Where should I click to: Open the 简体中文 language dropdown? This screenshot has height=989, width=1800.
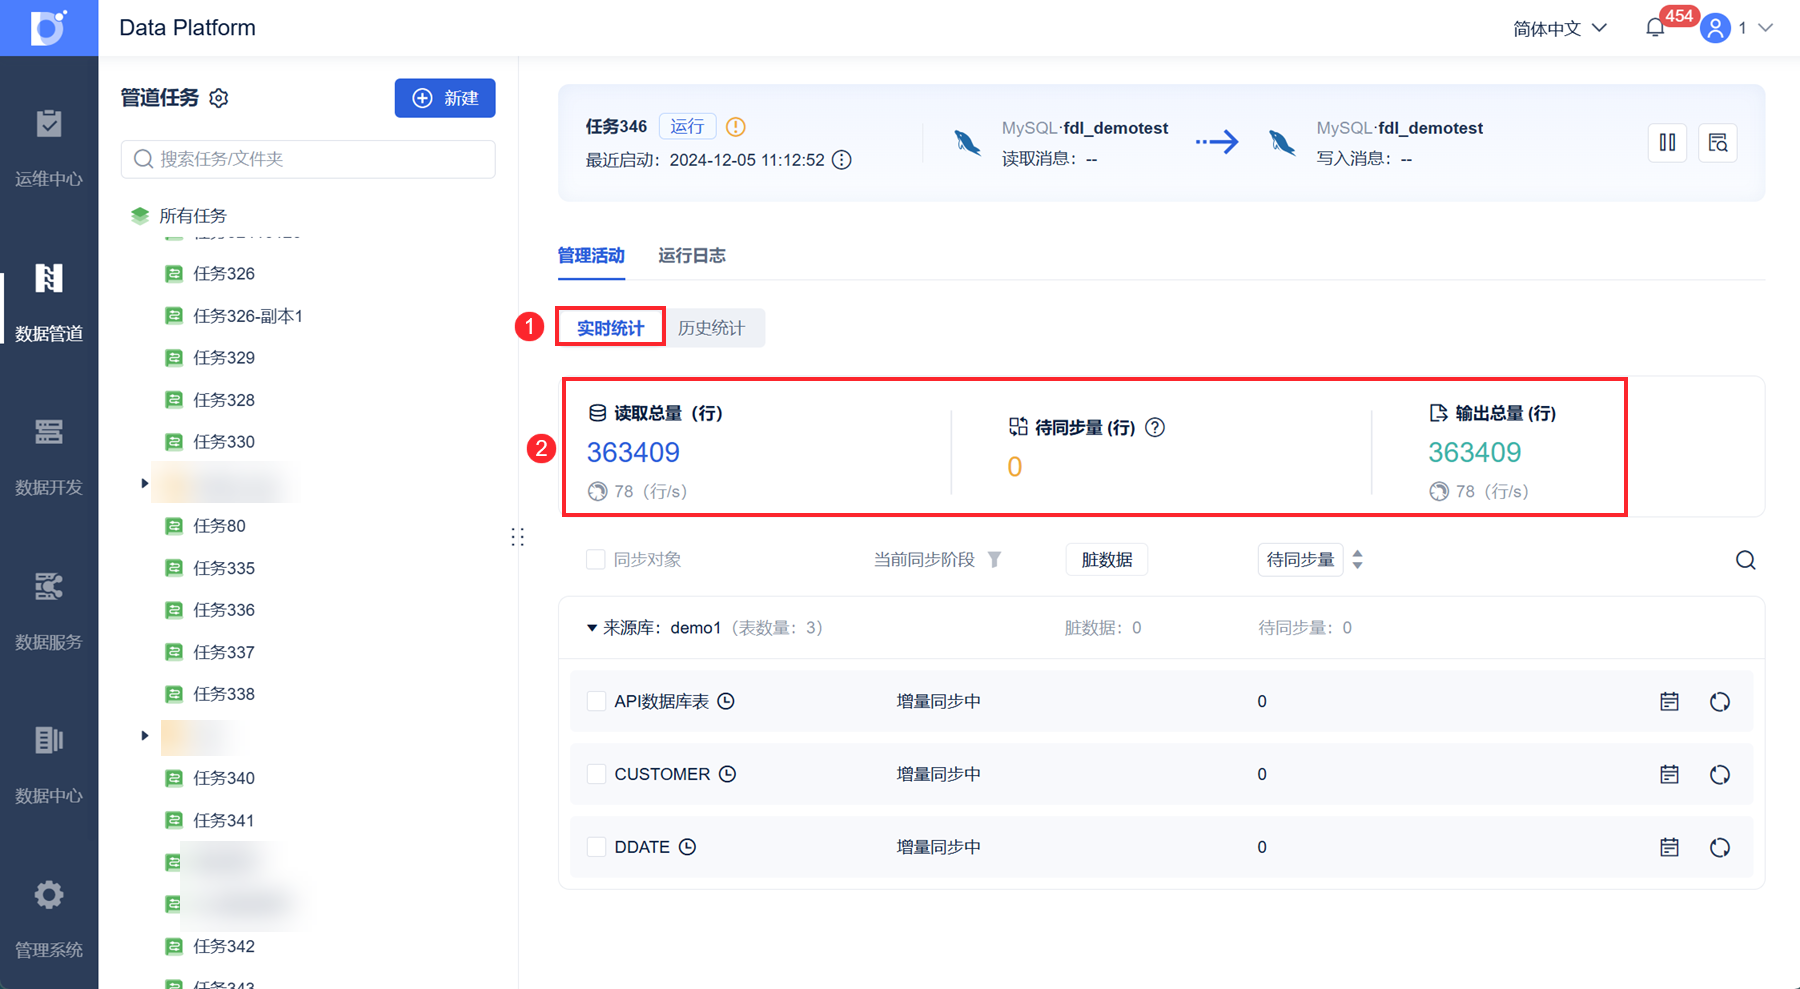point(1560,28)
